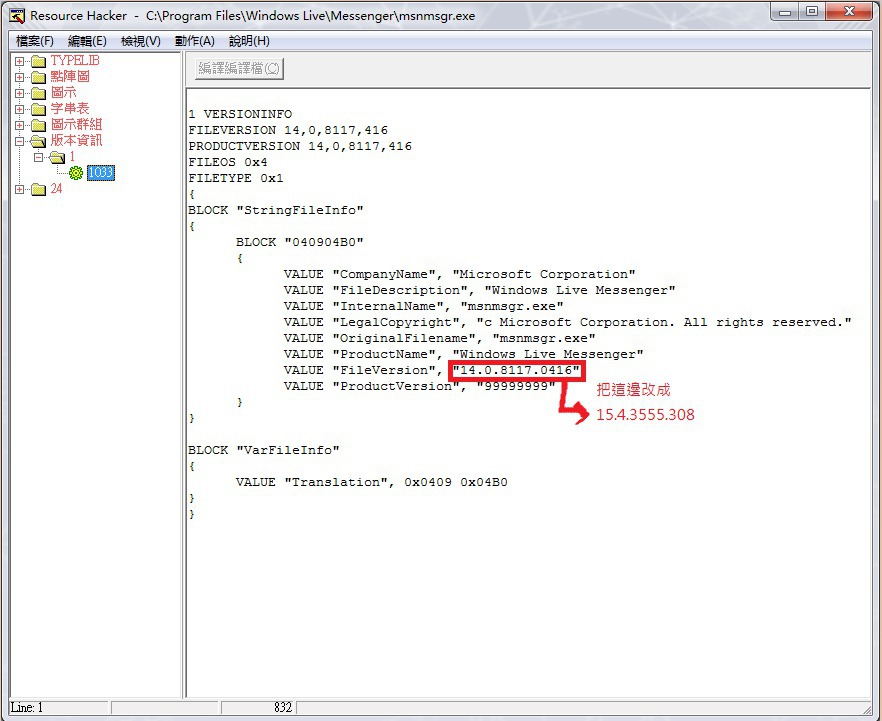Expand the 24 tree node
This screenshot has width=882, height=721.
coord(20,189)
